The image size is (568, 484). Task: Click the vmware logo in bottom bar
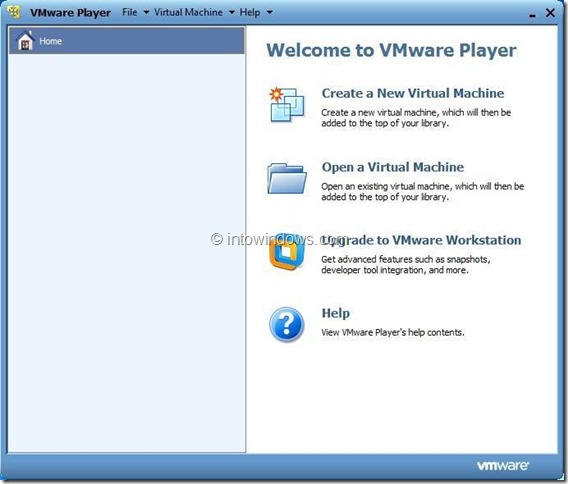[x=502, y=466]
